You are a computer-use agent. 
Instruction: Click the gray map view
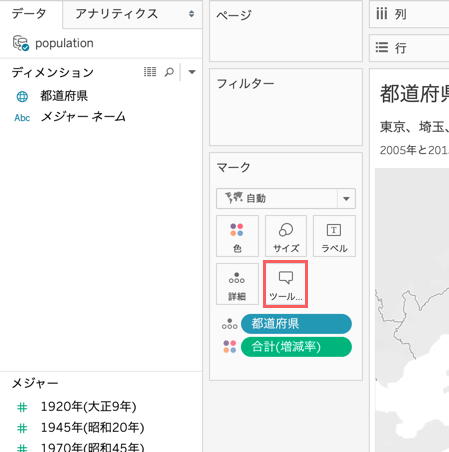pos(412,310)
